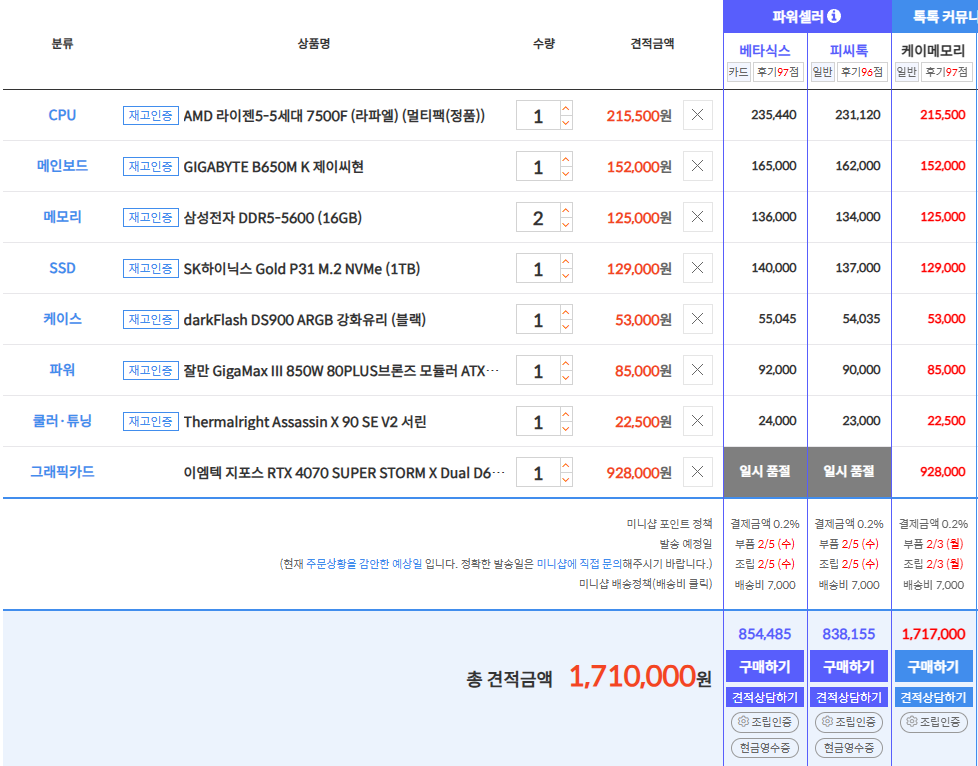The width and height of the screenshot is (978, 766).
Task: Click 현금영수증 badge under 피씨톡
Action: coord(849,747)
